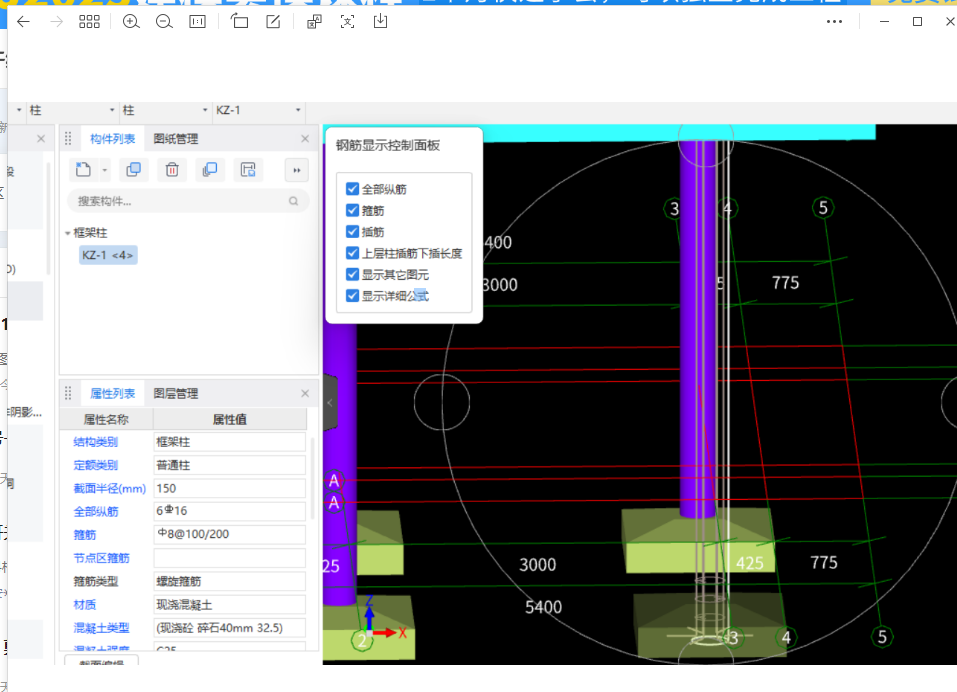
Task: Toggle 显示其它图元 checkbox
Action: [352, 275]
